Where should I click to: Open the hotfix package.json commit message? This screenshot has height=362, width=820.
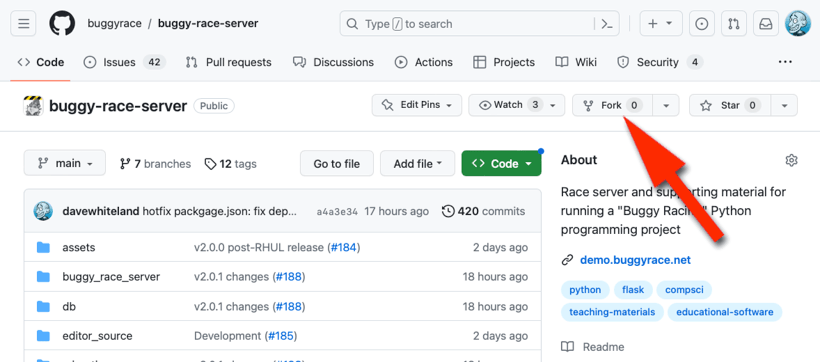pyautogui.click(x=220, y=211)
